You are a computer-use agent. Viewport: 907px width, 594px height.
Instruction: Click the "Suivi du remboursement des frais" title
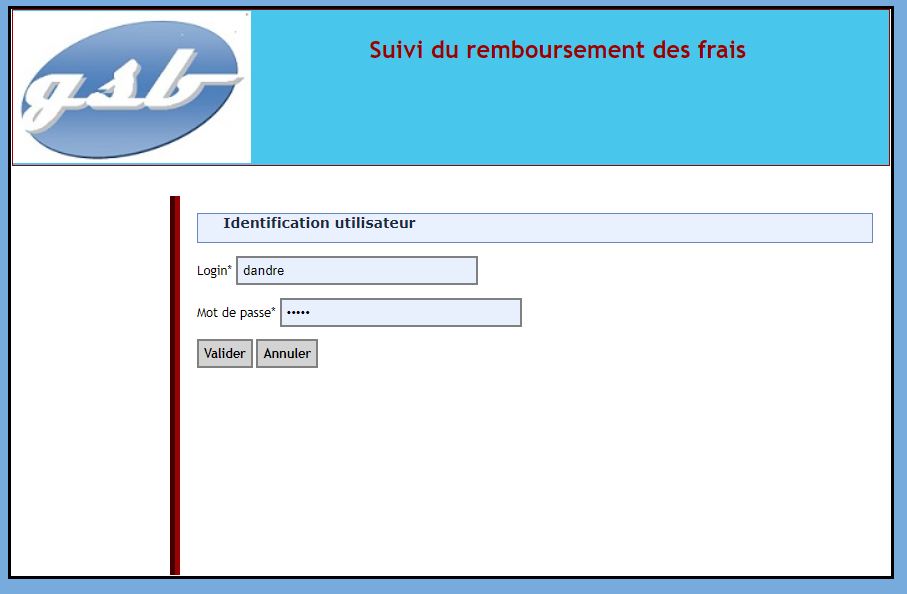557,50
